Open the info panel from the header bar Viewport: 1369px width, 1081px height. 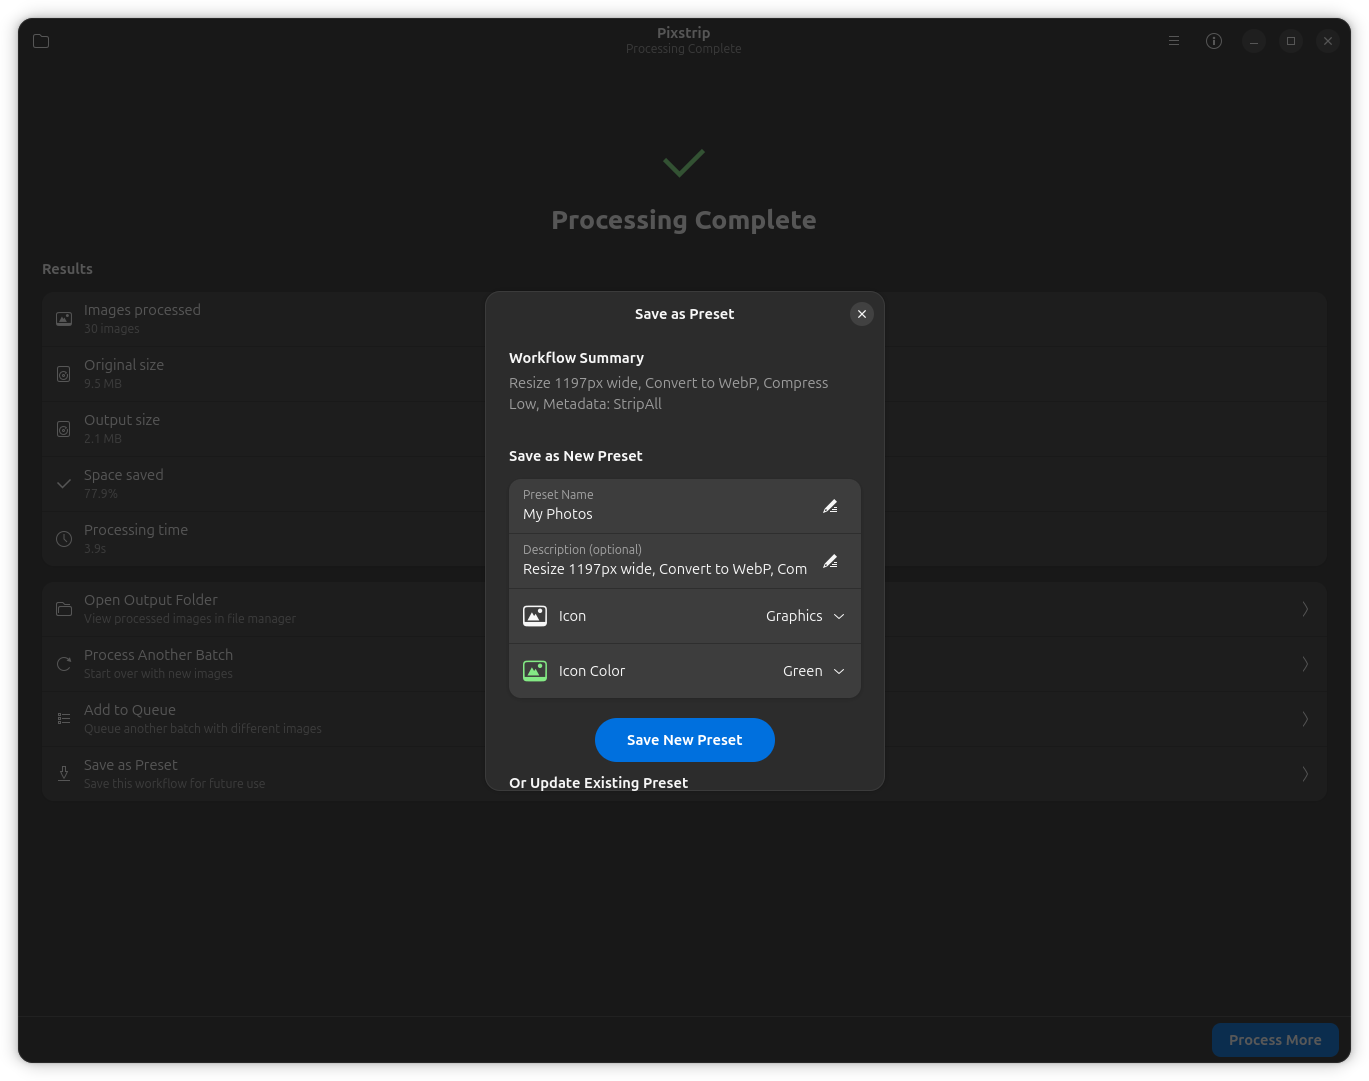1214,41
